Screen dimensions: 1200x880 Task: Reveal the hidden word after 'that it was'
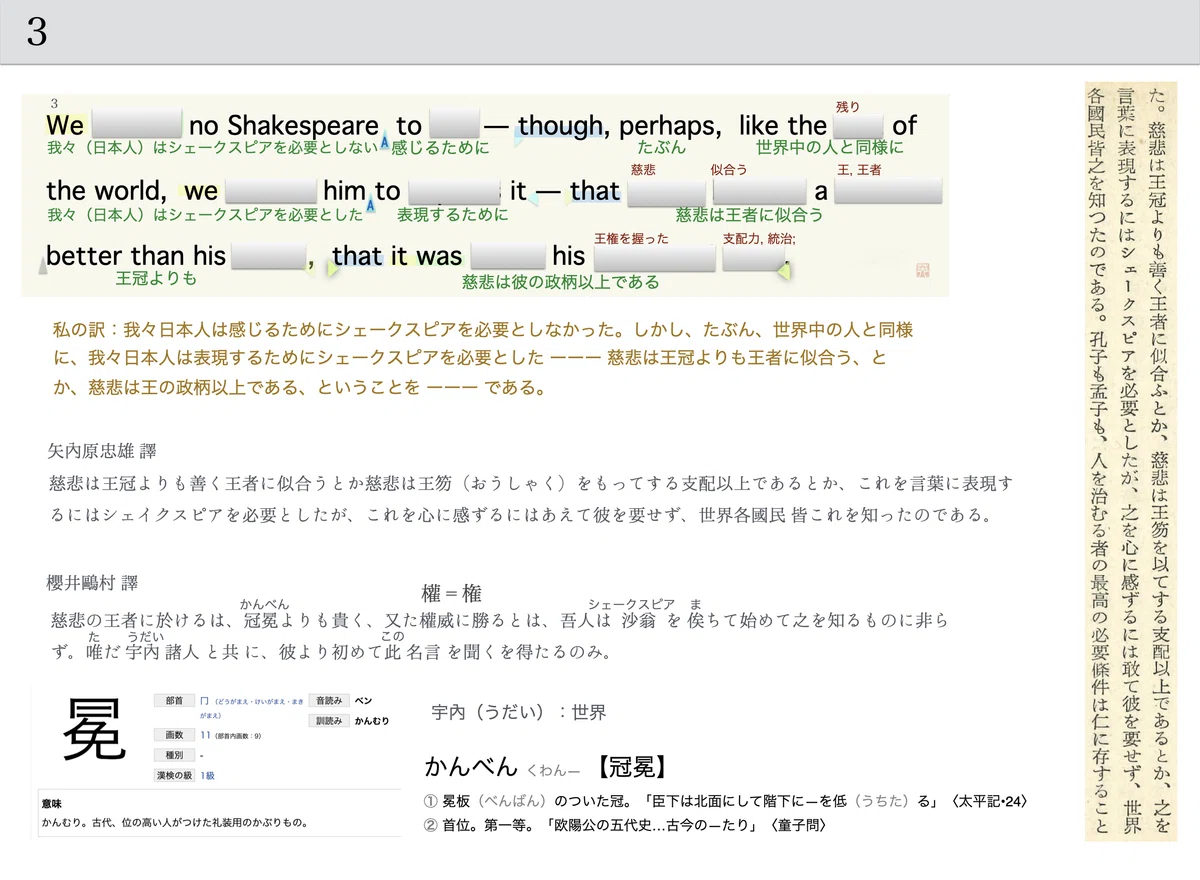click(508, 256)
